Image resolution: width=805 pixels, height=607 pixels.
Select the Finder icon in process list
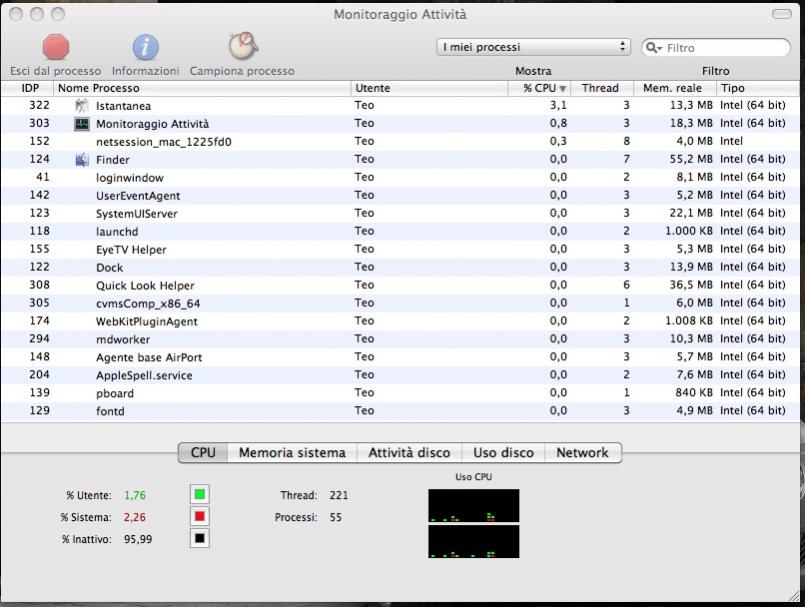(82, 160)
